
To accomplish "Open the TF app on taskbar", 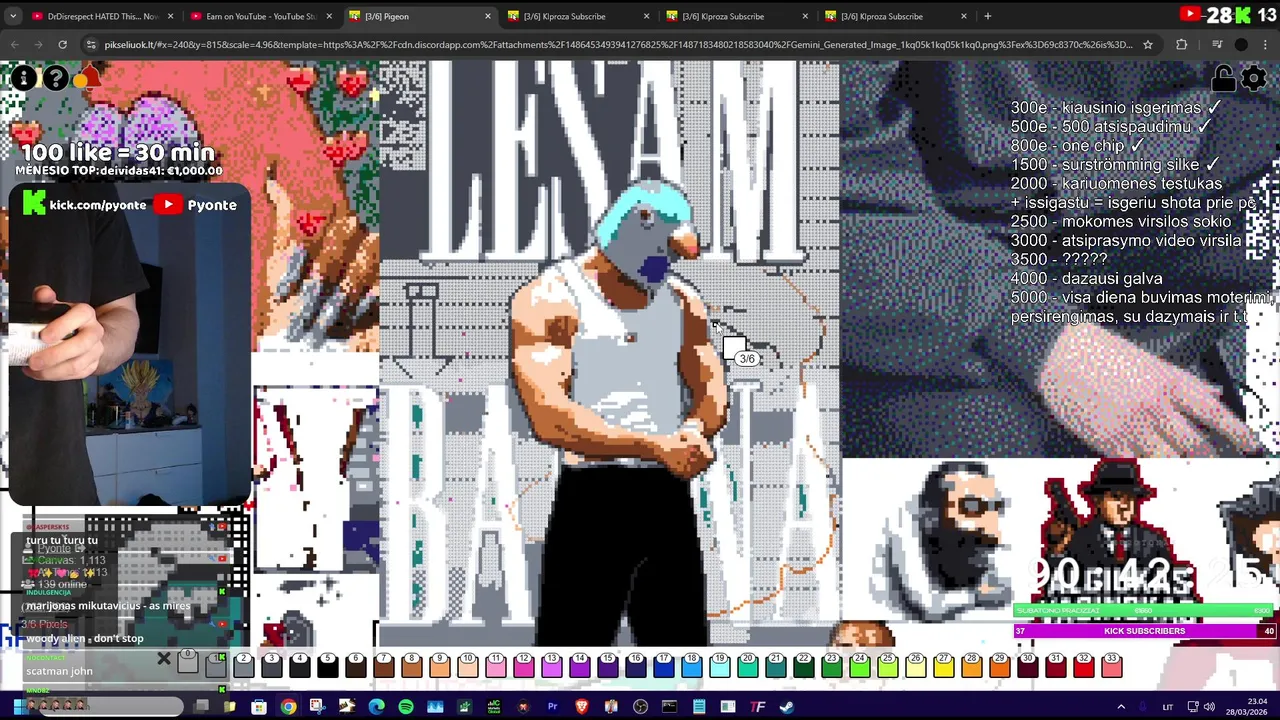I will [757, 707].
